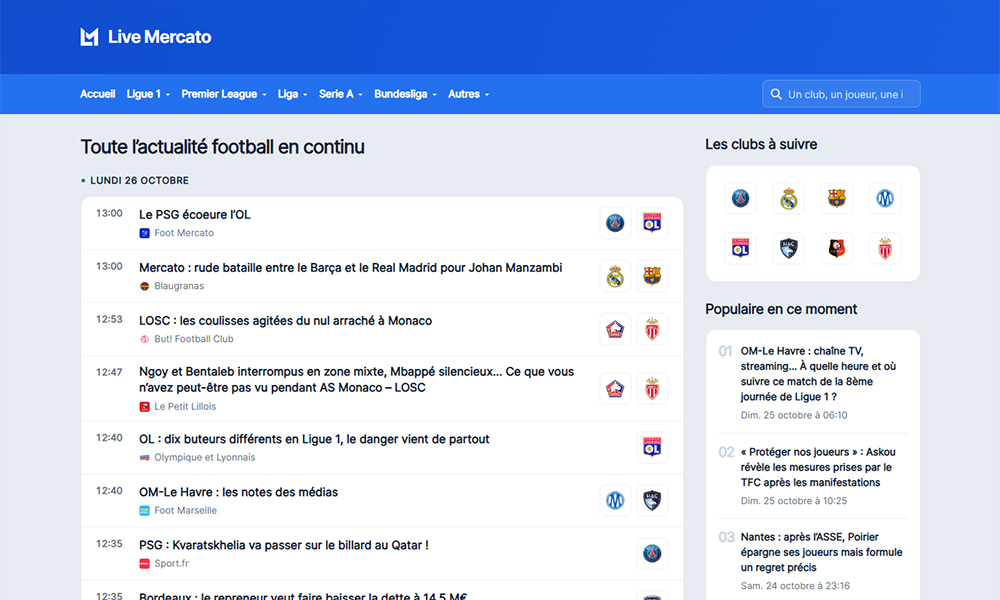The image size is (1000, 600).
Task: Open FC Barcelona club in Les clubs à suivre
Action: tap(837, 198)
